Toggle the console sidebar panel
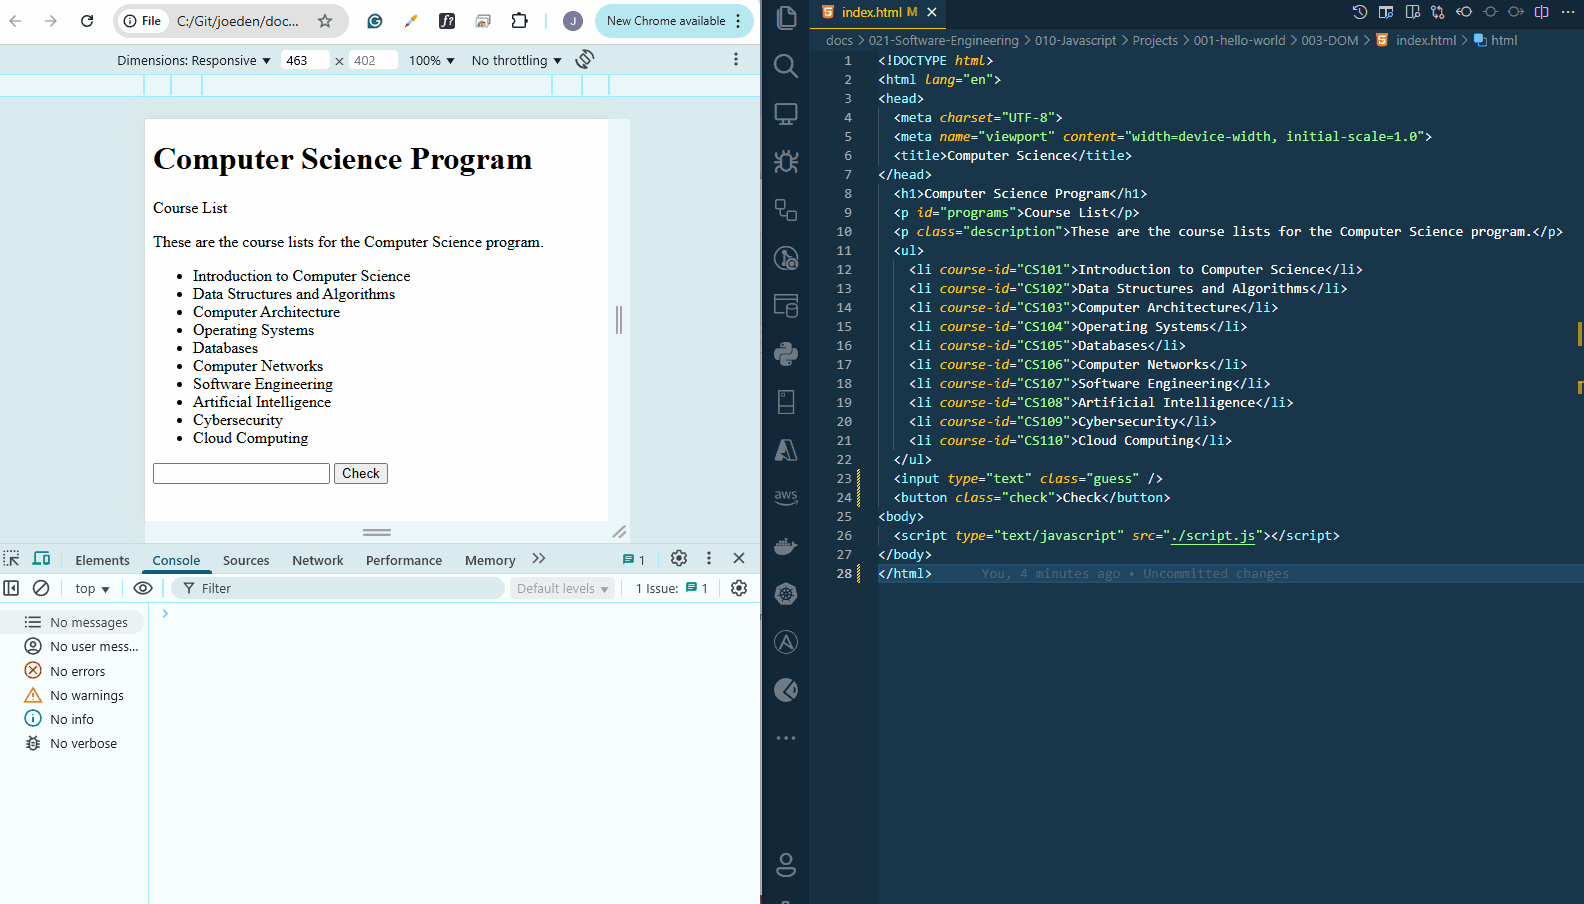The width and height of the screenshot is (1584, 904). click(11, 588)
